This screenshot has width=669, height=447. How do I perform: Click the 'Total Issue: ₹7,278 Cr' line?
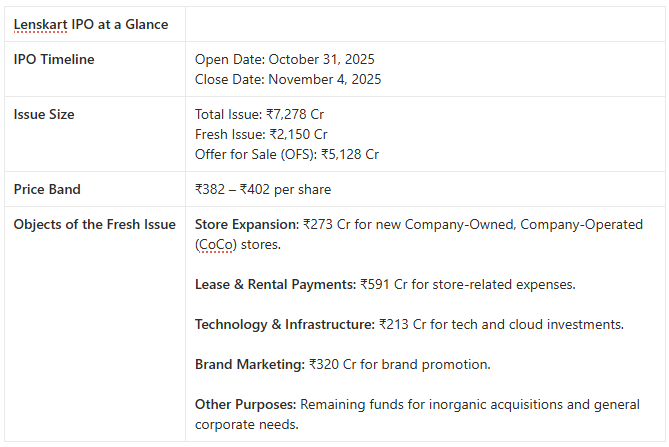pos(259,115)
